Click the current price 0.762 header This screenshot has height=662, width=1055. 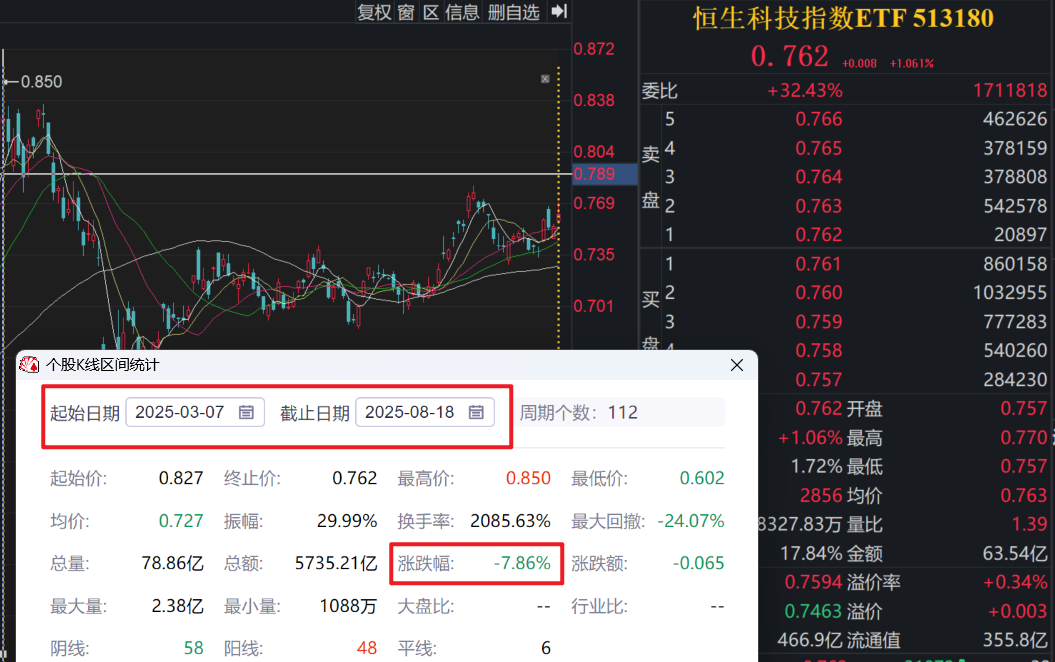pos(789,56)
